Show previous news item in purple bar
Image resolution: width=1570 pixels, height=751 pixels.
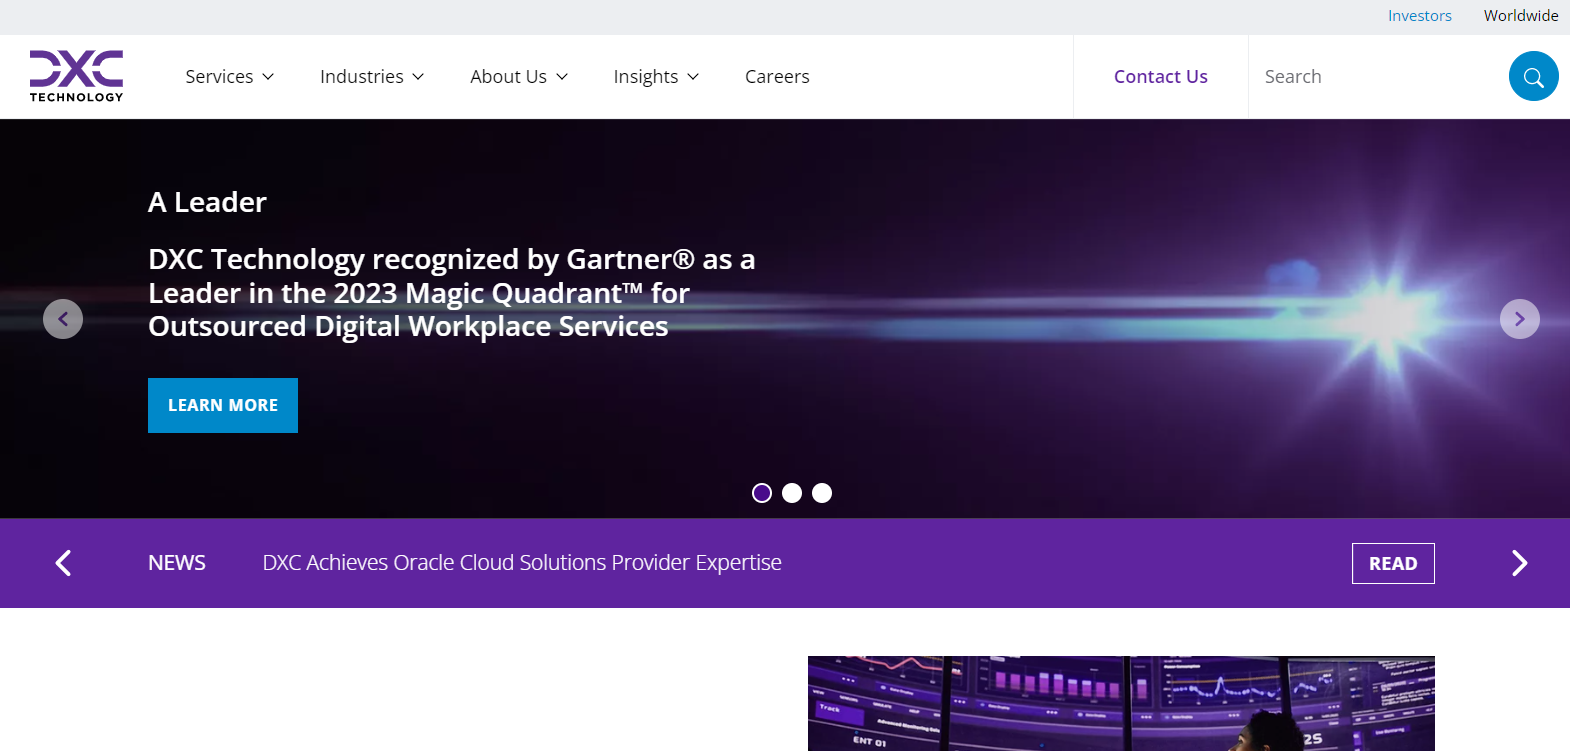(x=63, y=563)
